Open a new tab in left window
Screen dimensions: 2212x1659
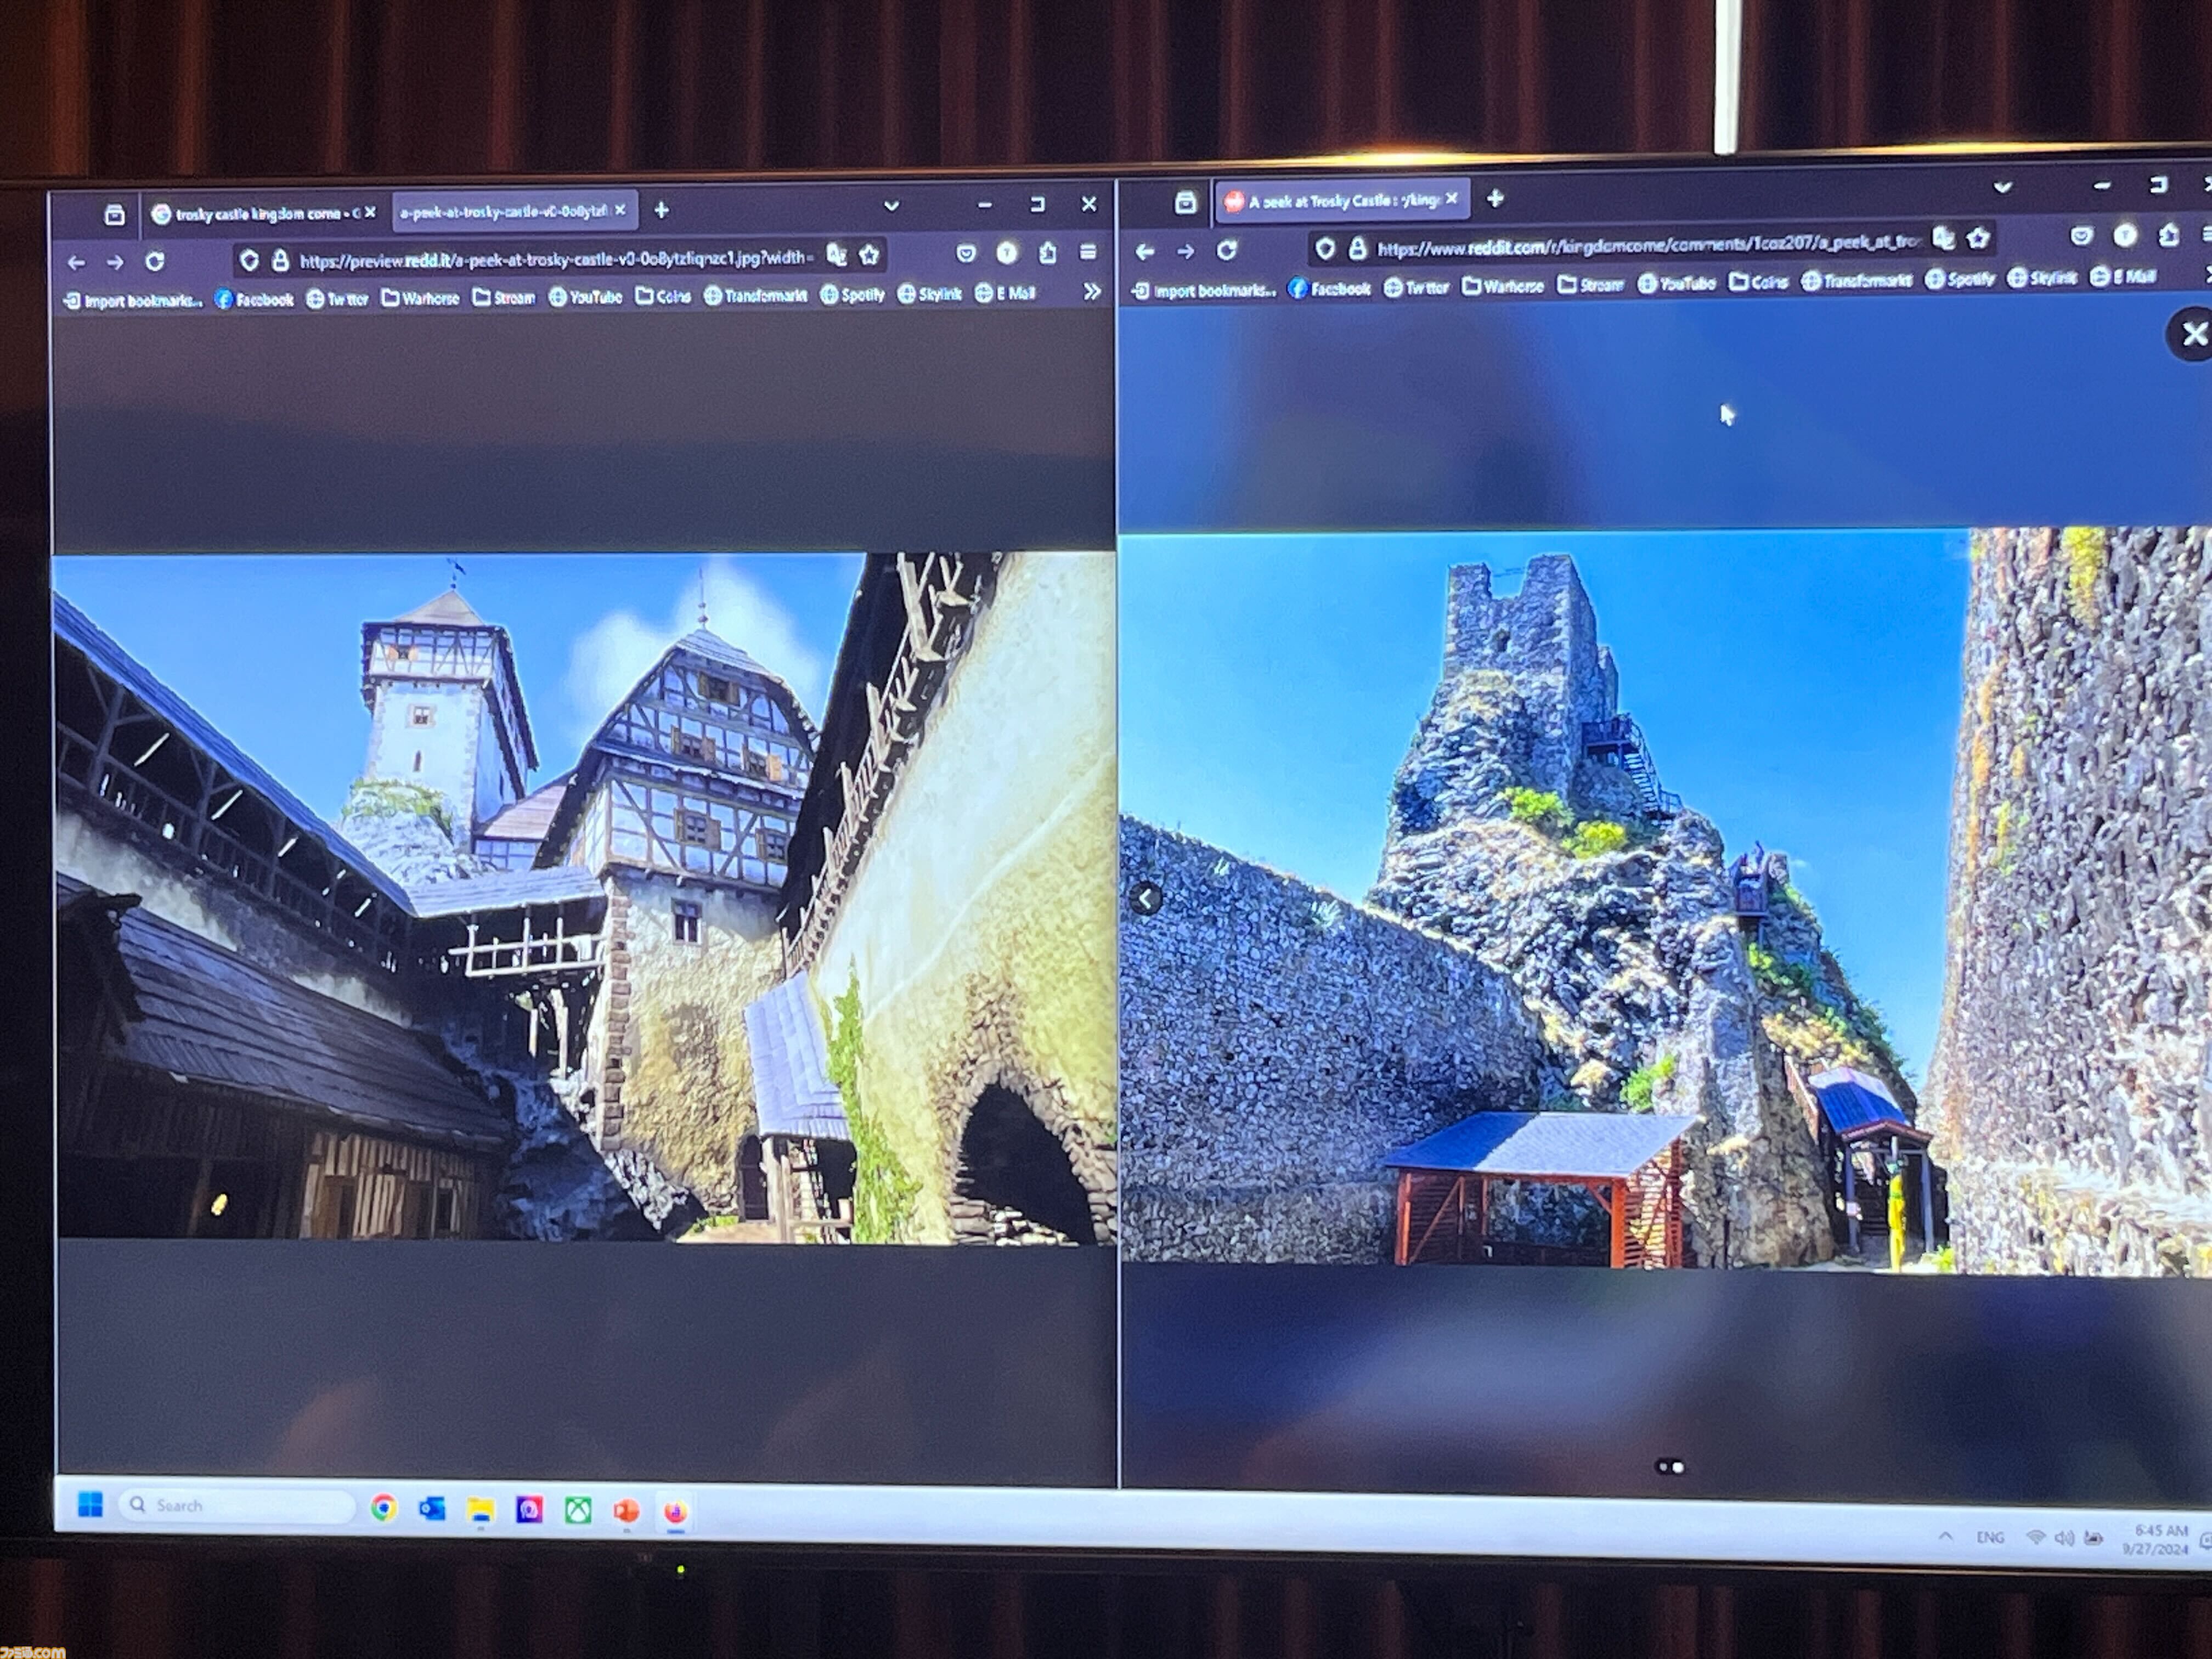(x=661, y=210)
